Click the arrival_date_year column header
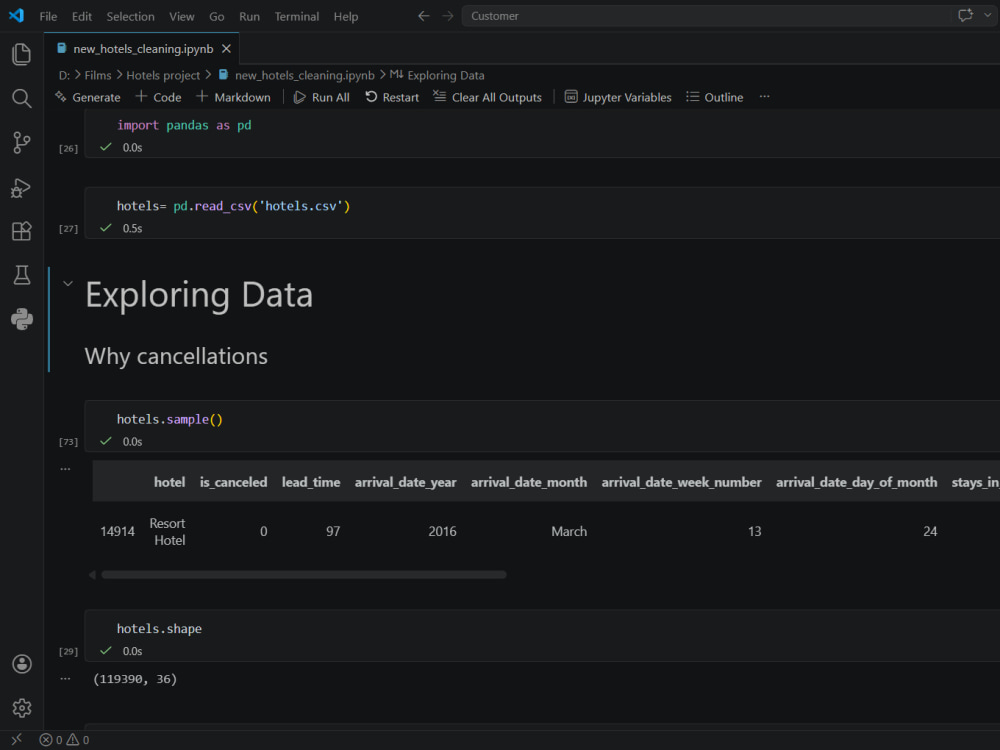1000x750 pixels. coord(406,482)
